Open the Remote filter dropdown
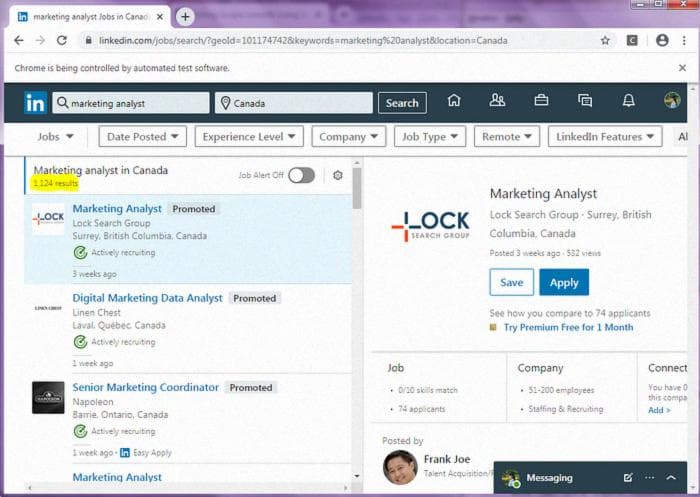Viewport: 700px width, 497px height. tap(507, 137)
